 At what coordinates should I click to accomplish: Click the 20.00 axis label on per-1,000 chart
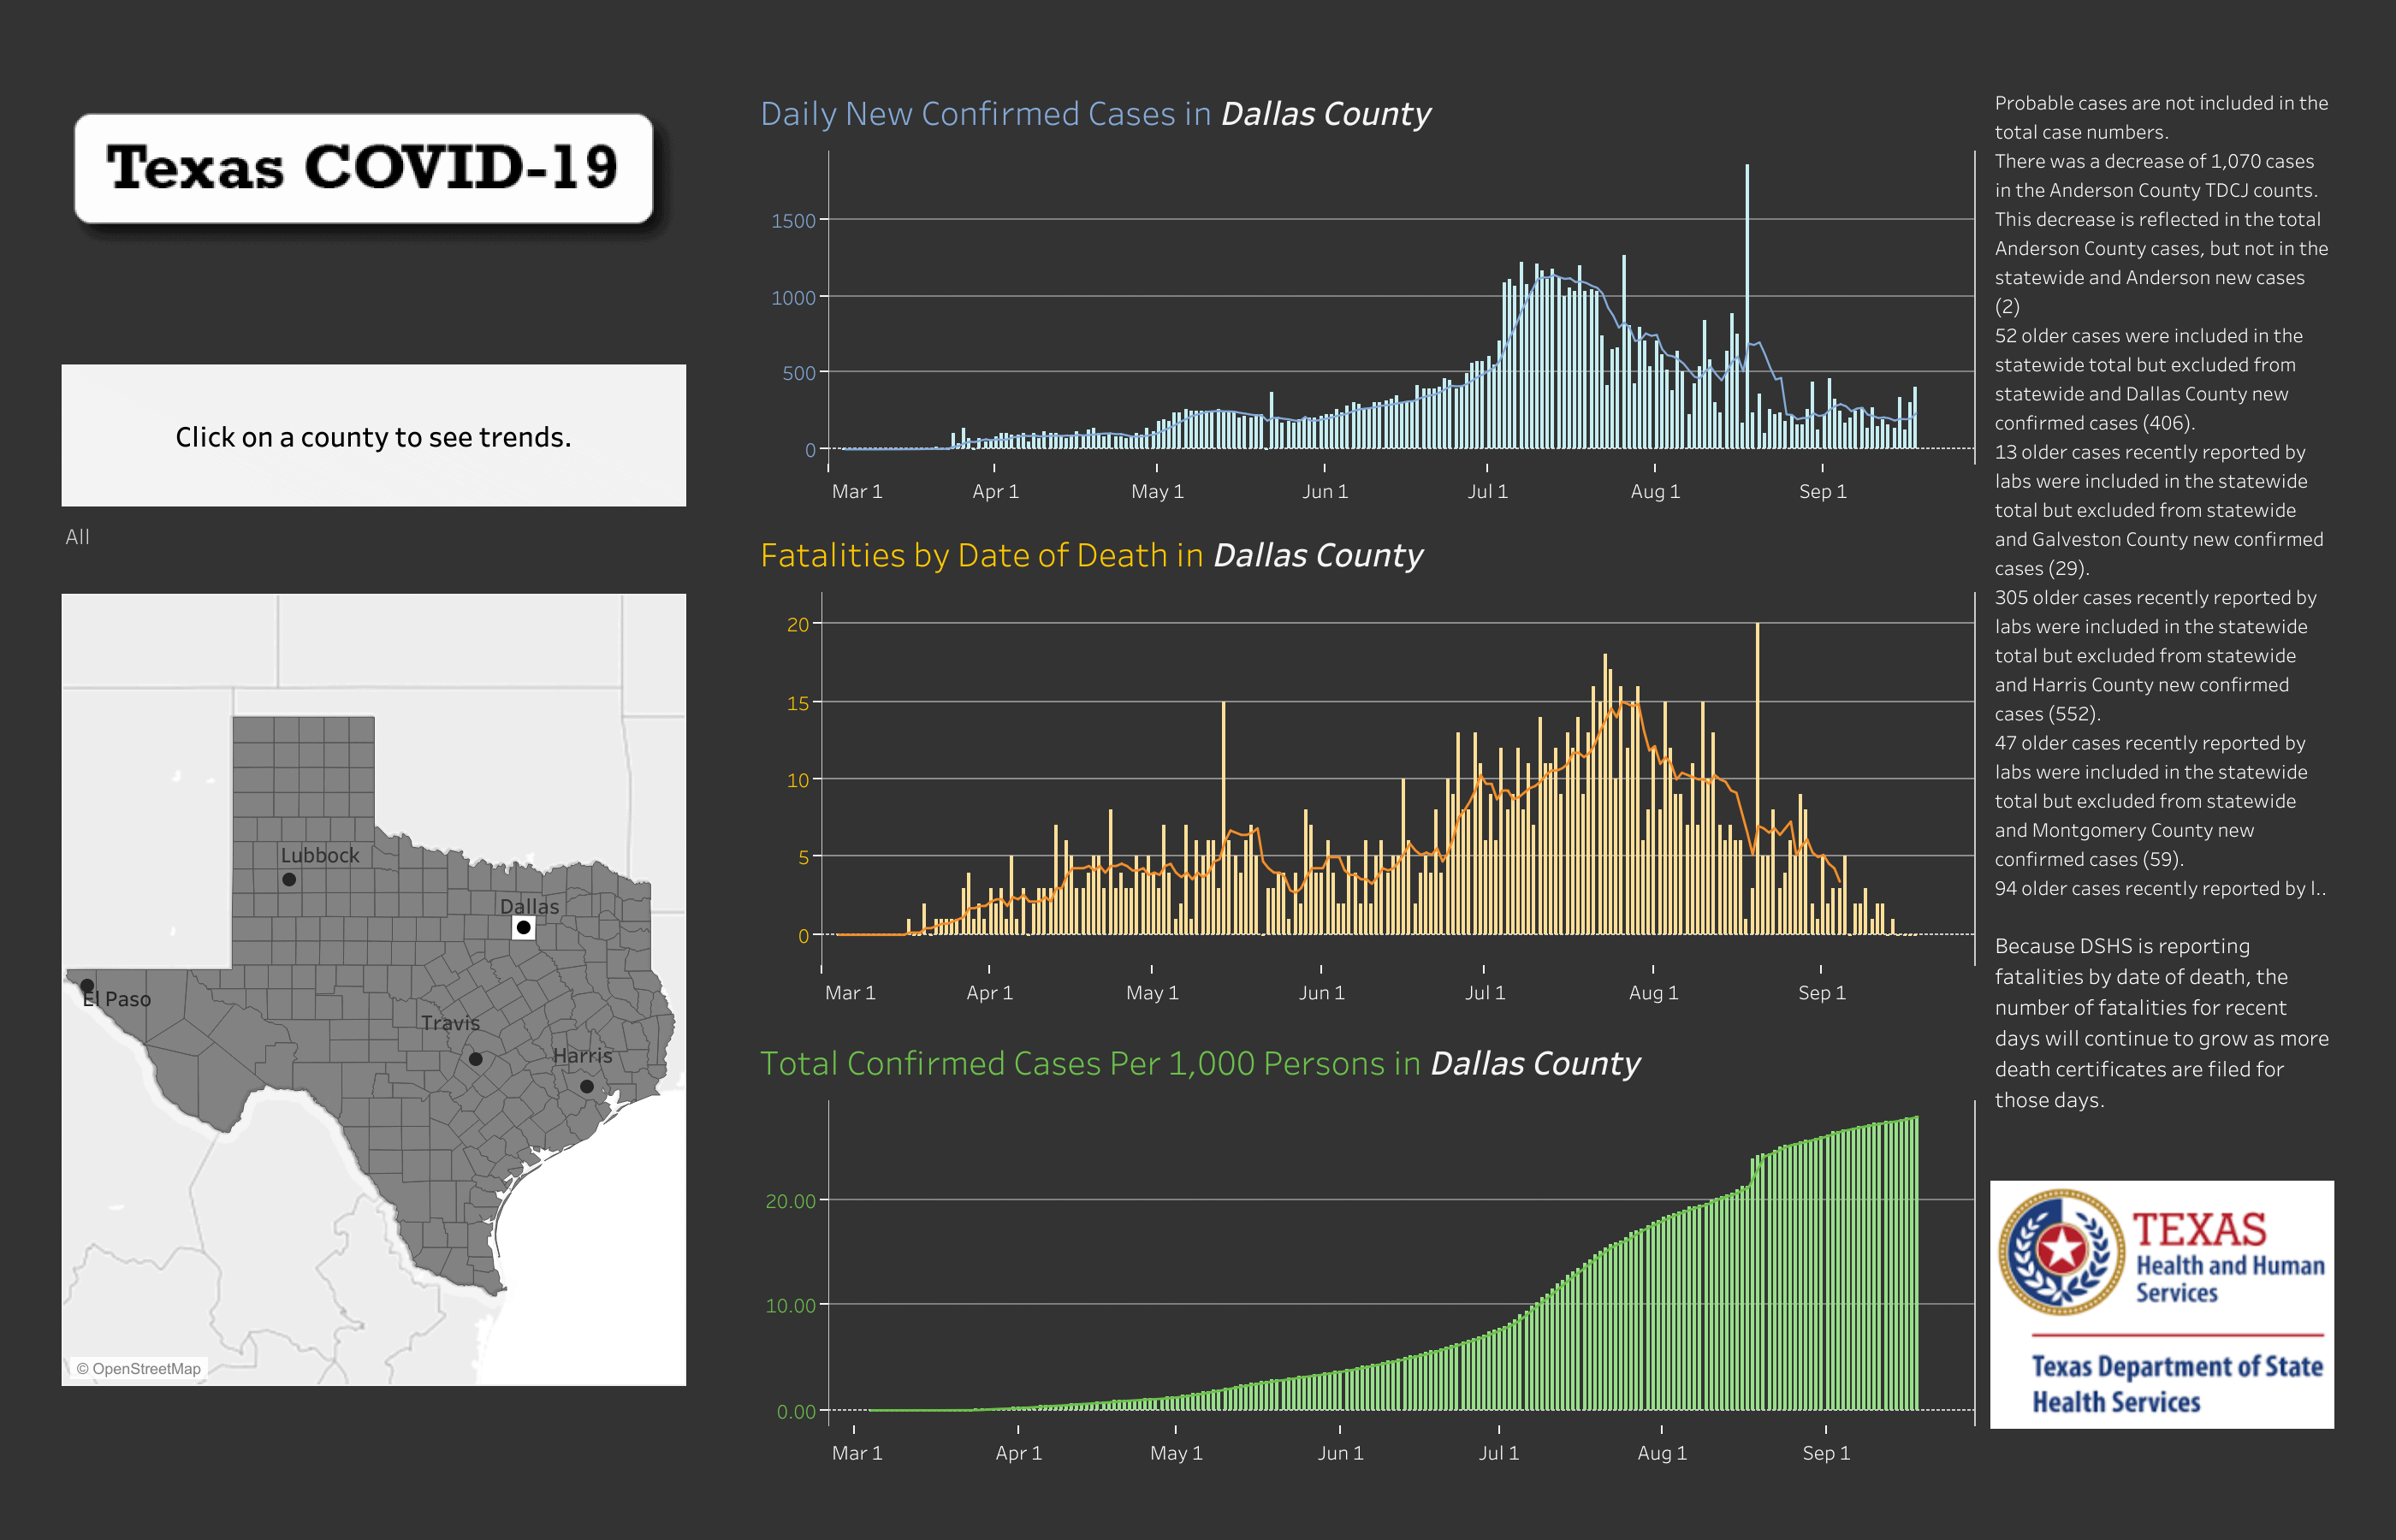790,1201
